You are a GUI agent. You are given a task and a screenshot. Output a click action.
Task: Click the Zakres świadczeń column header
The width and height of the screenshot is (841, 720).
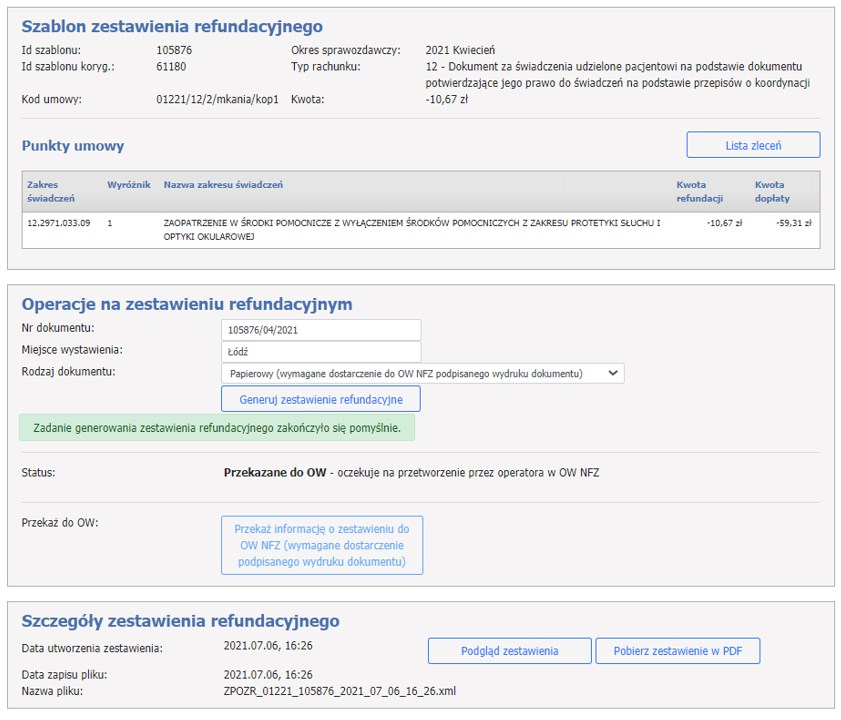(44, 191)
